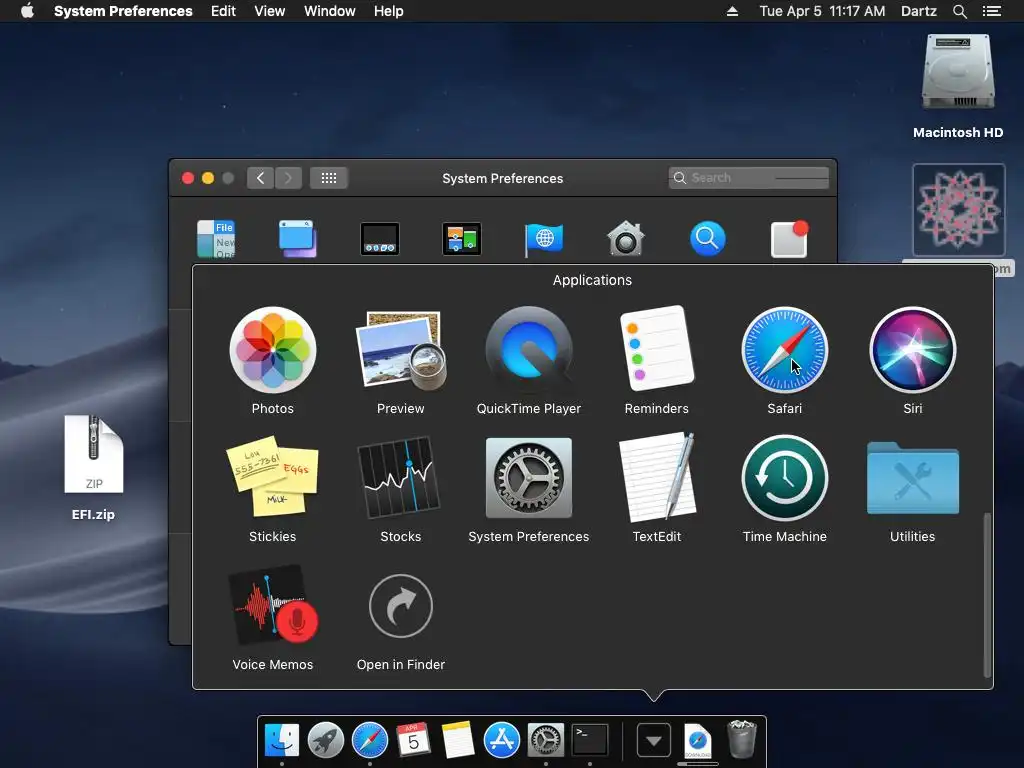1024x768 pixels.
Task: Click the date and time in menu bar
Action: [x=822, y=11]
